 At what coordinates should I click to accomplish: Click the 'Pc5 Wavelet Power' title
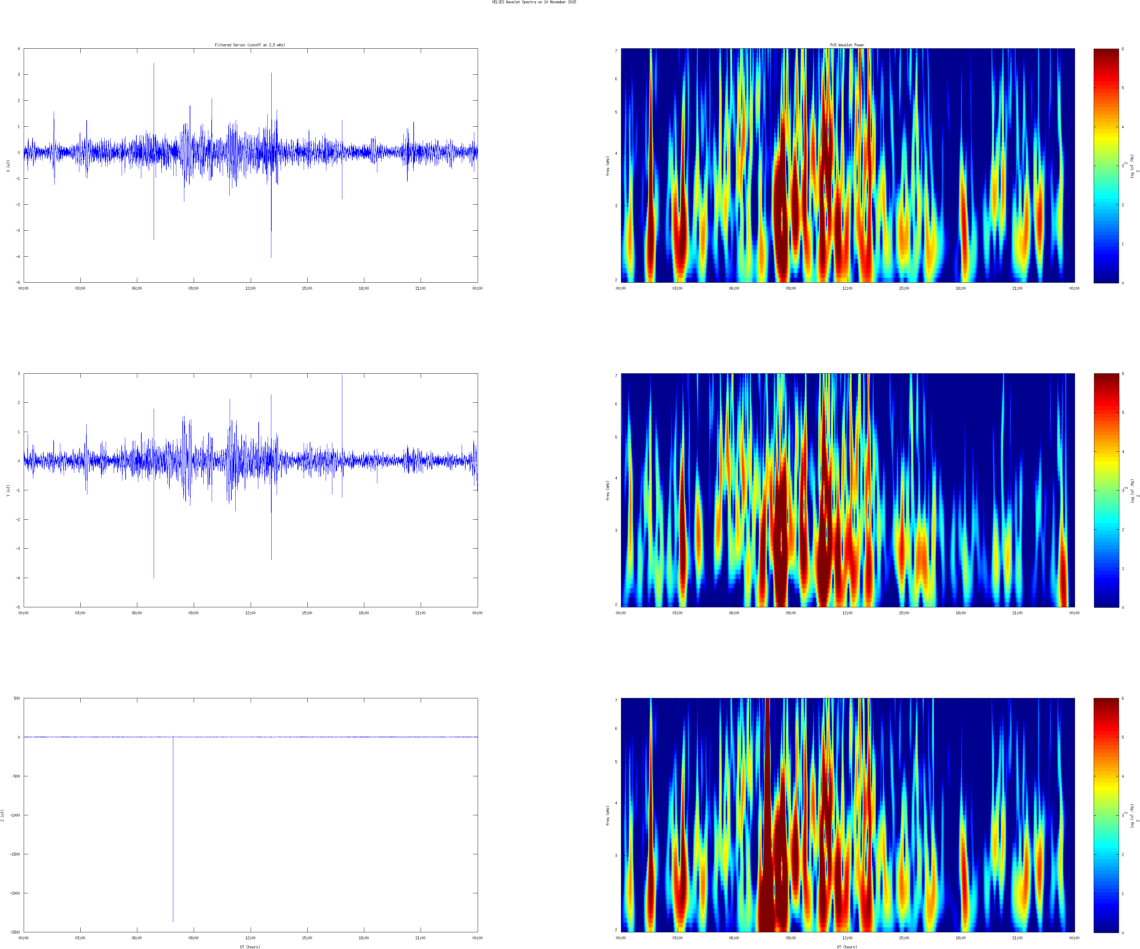[848, 45]
